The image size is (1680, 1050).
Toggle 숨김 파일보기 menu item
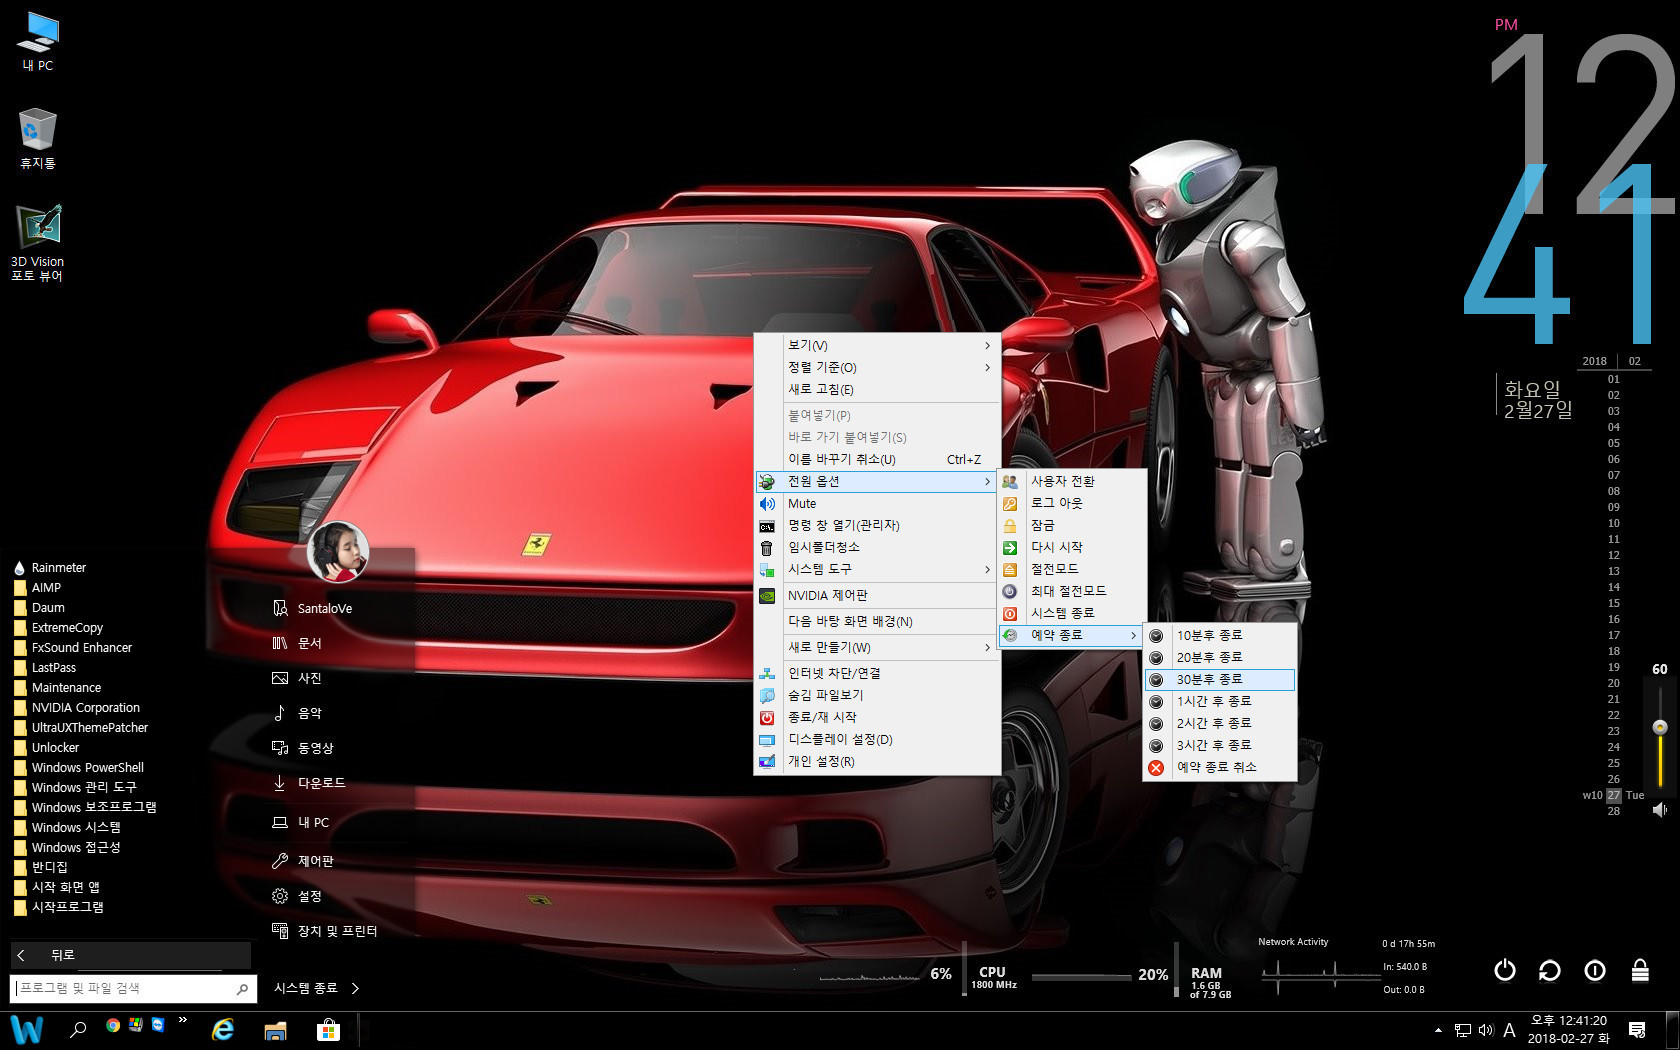coord(877,695)
